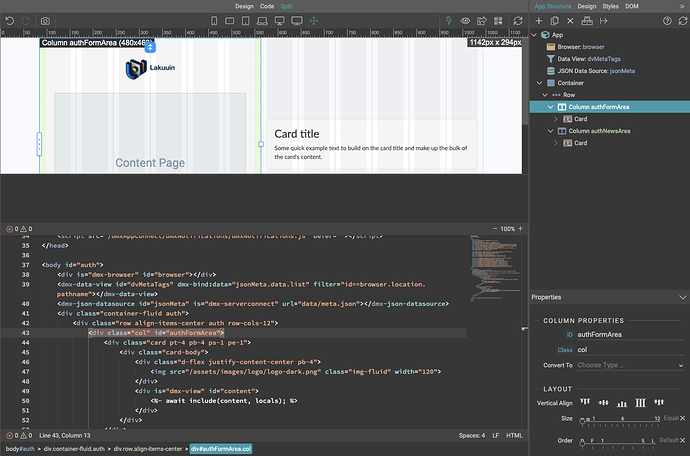
Task: Switch preview to phone portrait device
Action: pyautogui.click(x=214, y=21)
